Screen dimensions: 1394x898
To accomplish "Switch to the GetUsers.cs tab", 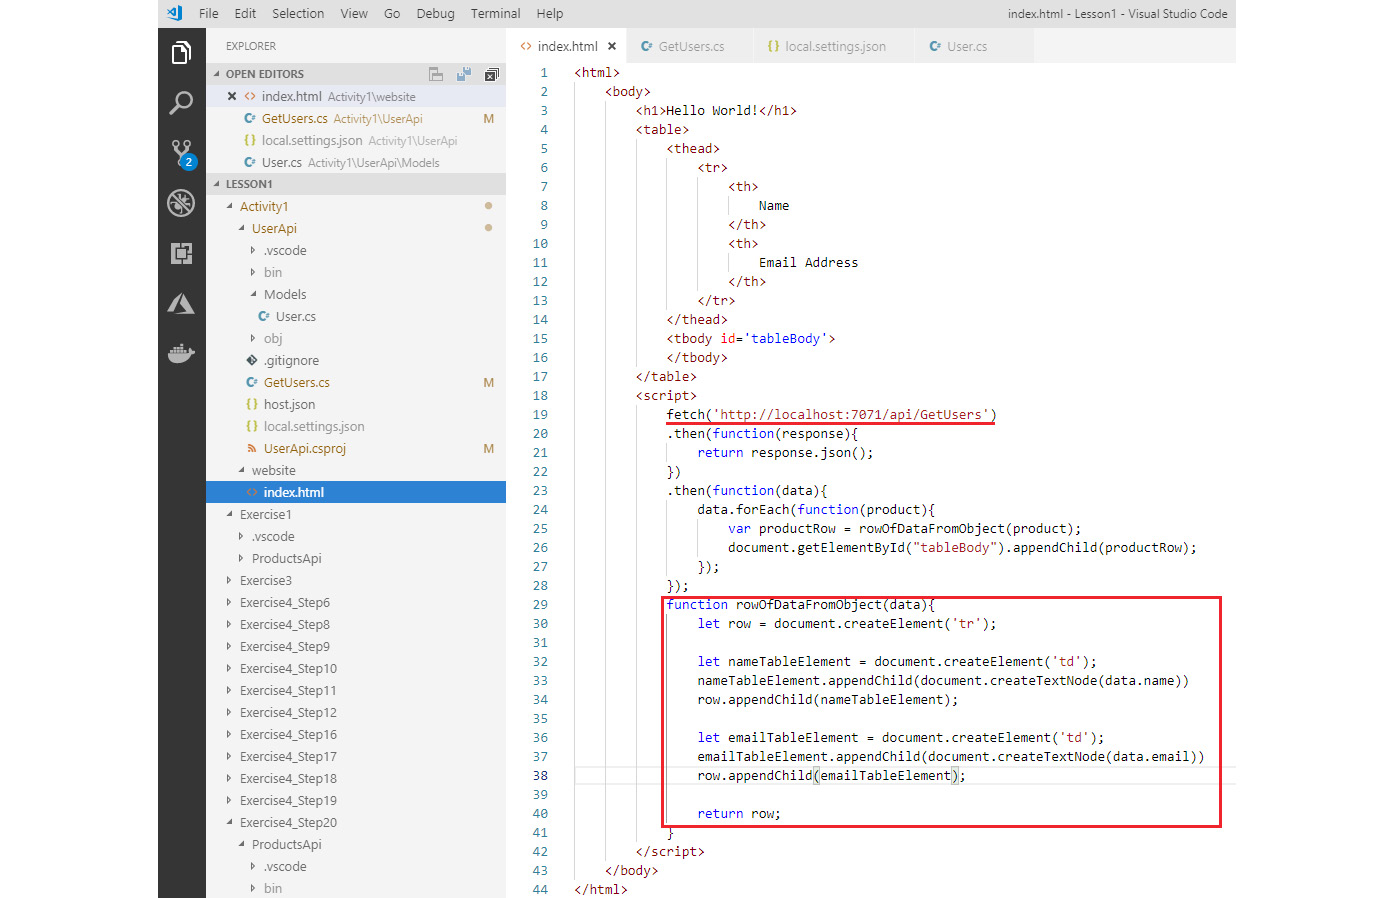I will (691, 46).
